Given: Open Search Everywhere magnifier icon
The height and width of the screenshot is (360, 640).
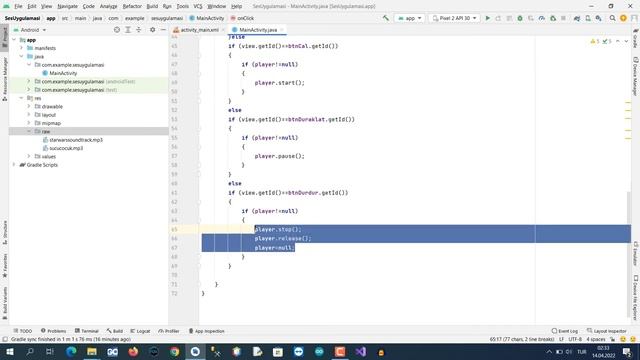Looking at the screenshot, I should 612,18.
